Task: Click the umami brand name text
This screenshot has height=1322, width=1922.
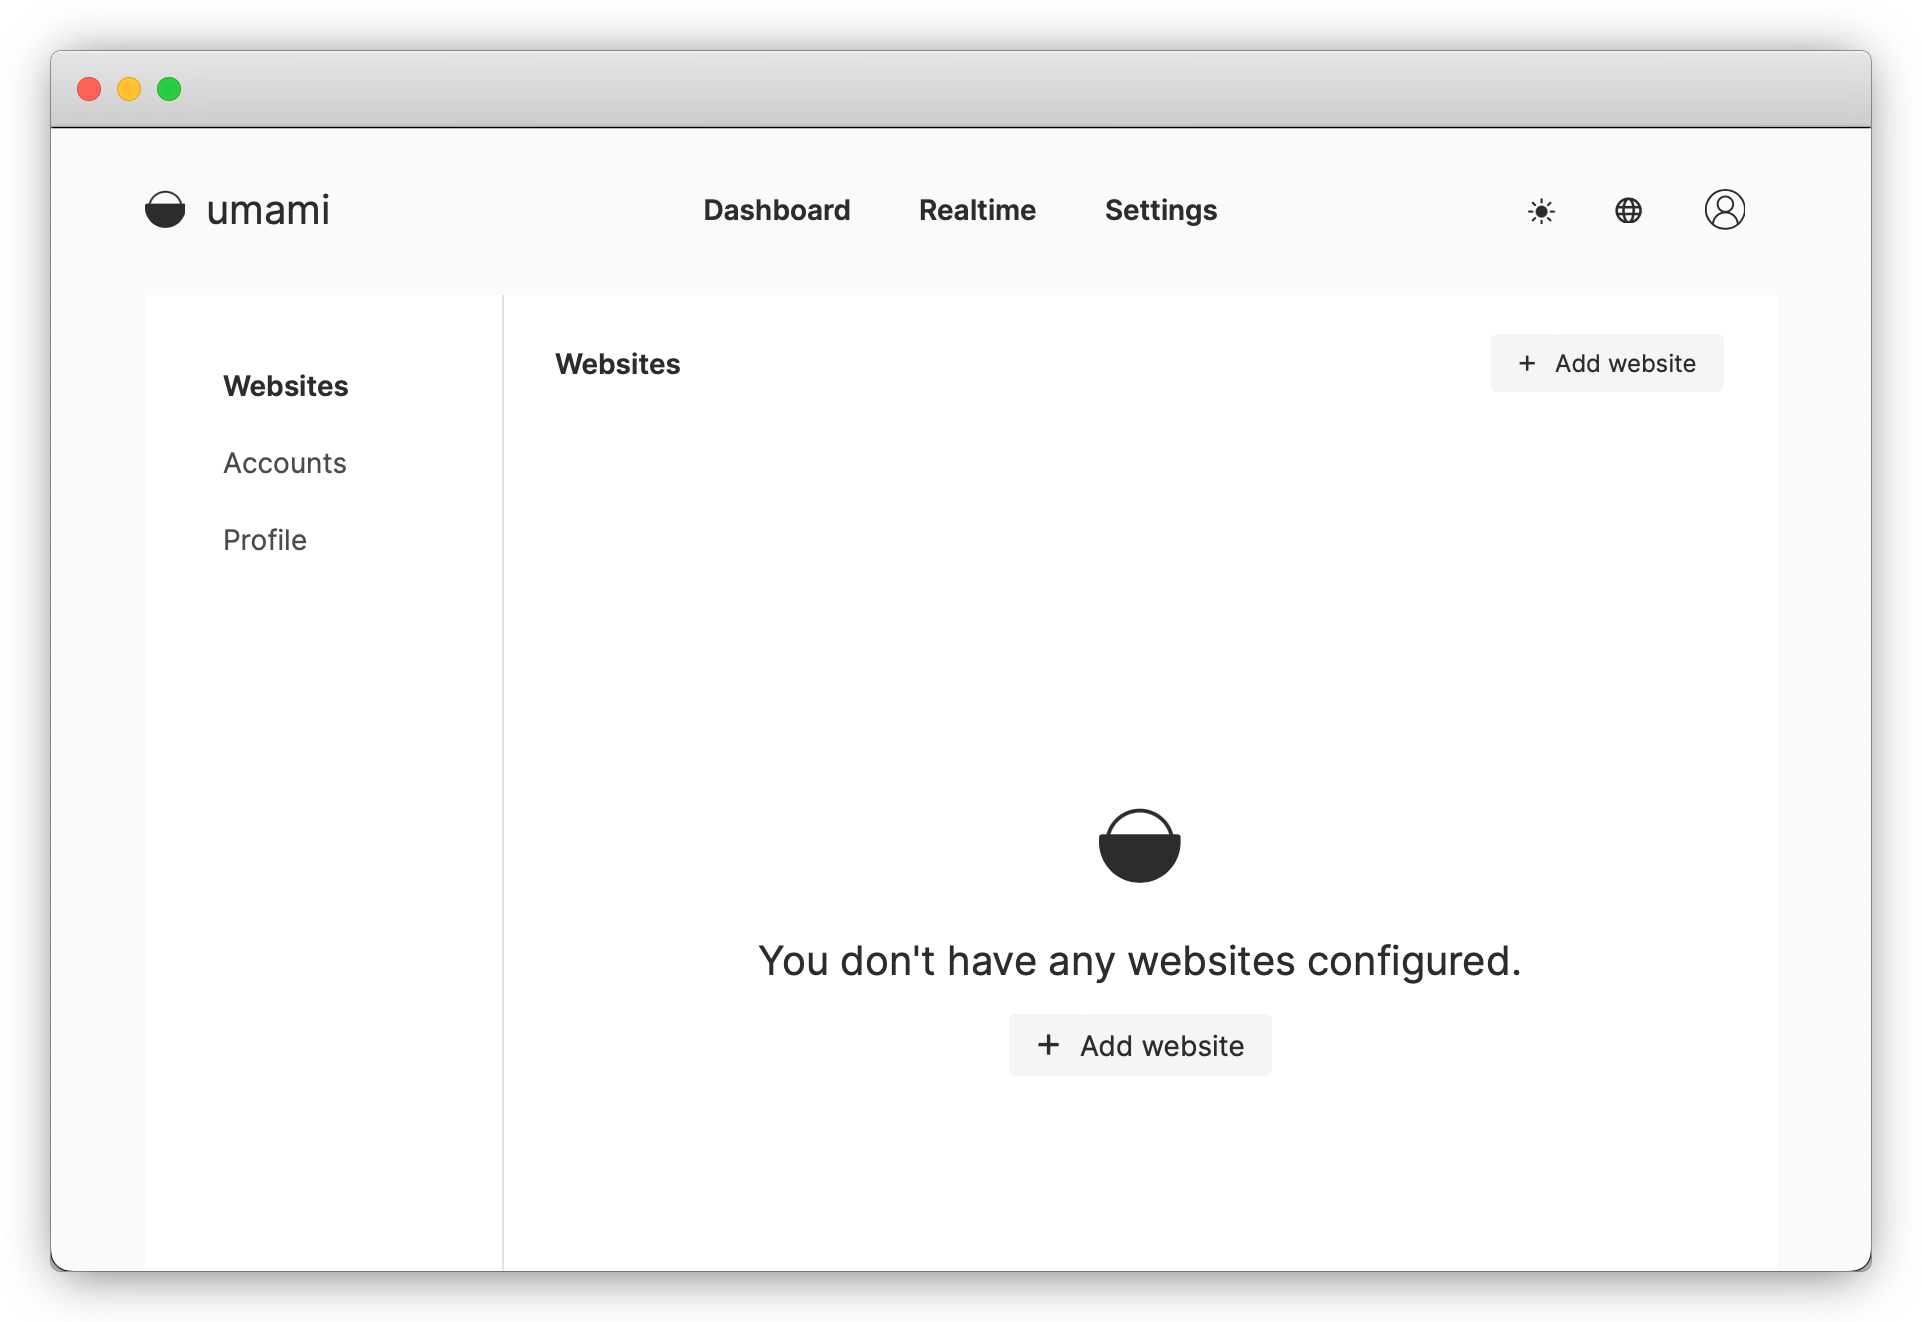Action: pyautogui.click(x=268, y=210)
